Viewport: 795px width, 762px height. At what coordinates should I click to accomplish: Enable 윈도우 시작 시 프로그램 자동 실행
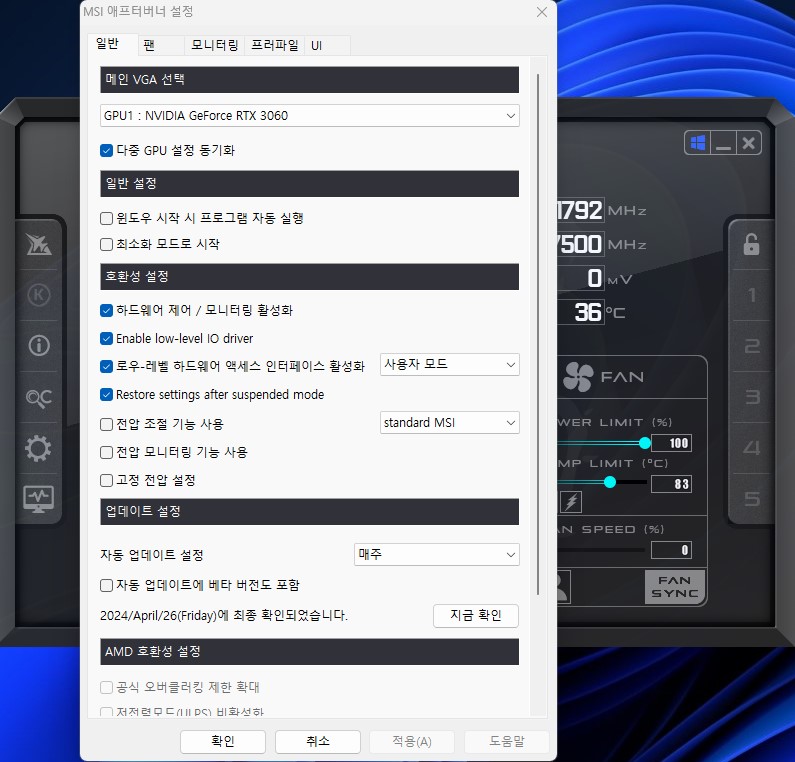106,219
